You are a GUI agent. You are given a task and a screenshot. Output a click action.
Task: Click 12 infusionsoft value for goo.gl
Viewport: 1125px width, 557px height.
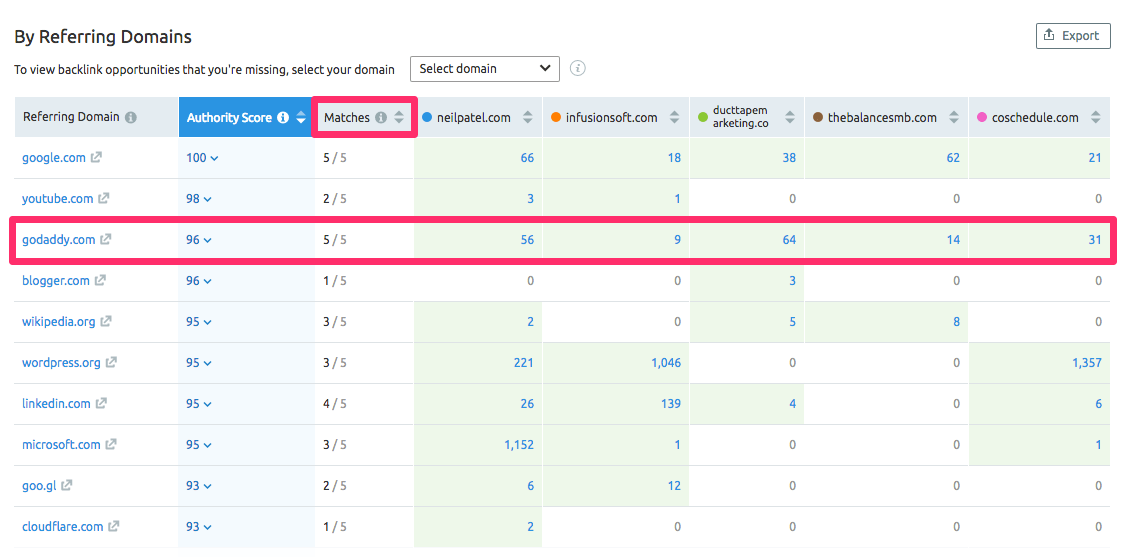tap(674, 486)
